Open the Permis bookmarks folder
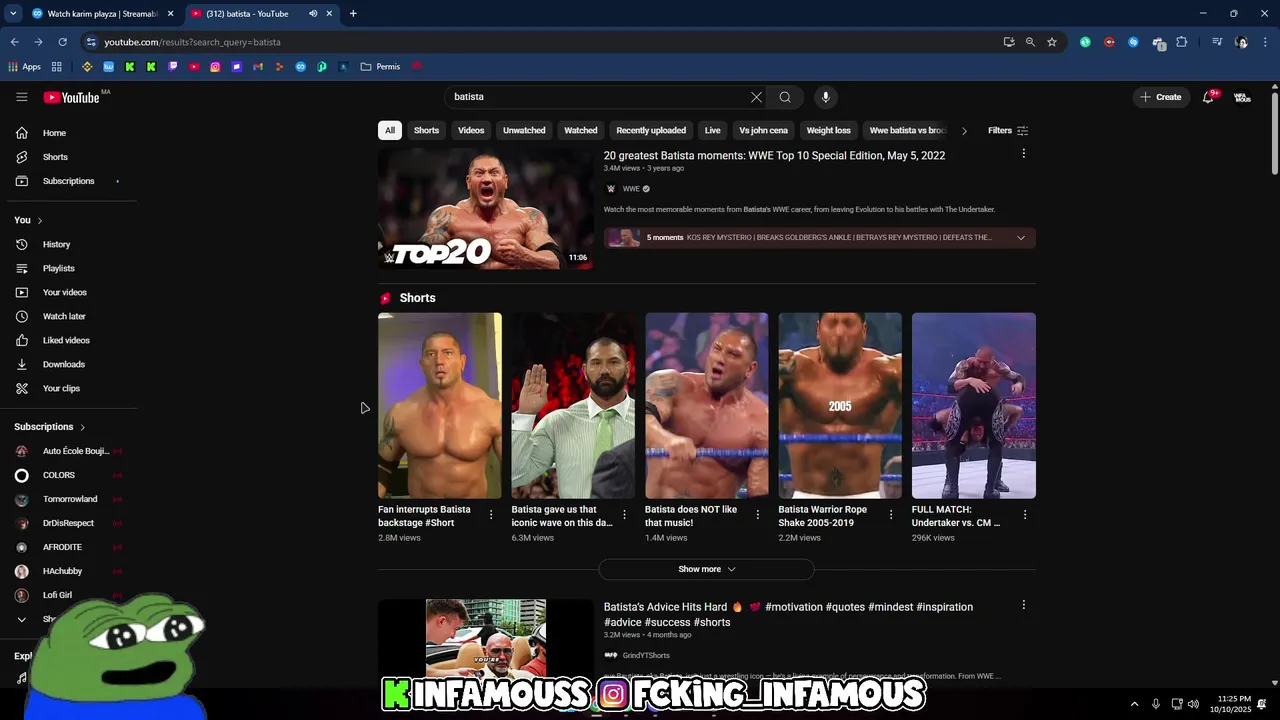1280x720 pixels. point(380,67)
